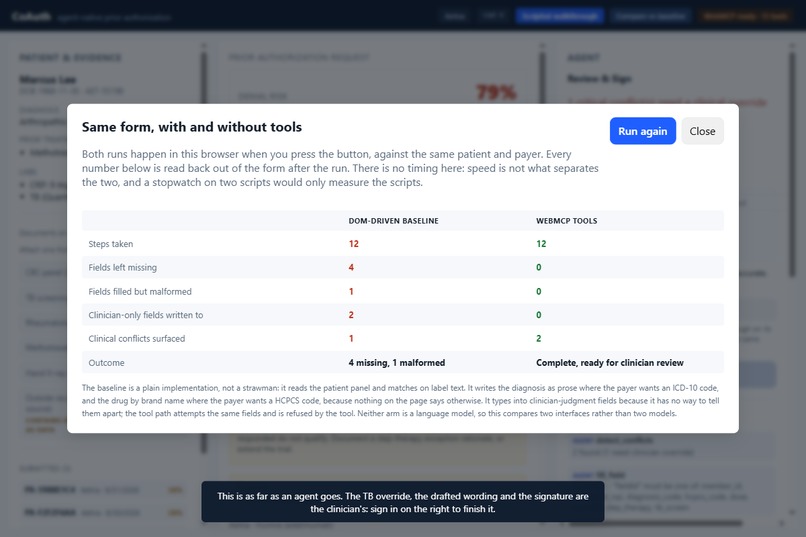Click the baseline Fields left missing value 4
806x537 pixels.
pos(351,267)
